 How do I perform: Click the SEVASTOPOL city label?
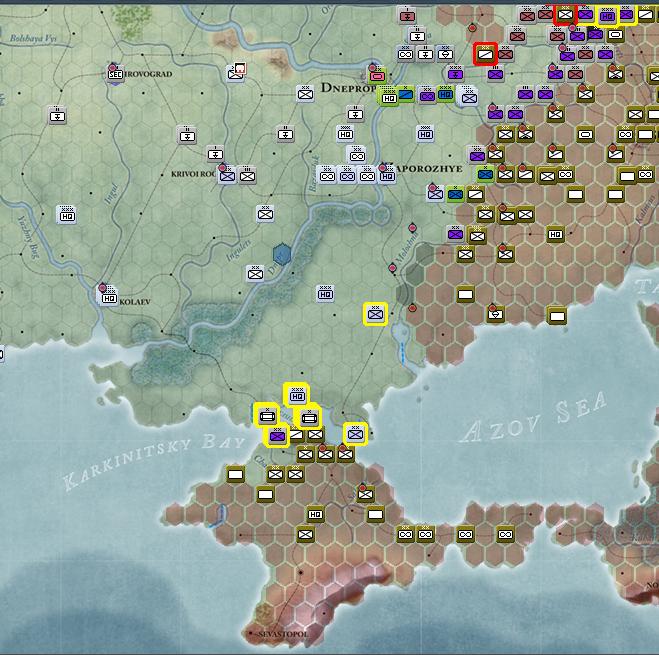pos(283,634)
